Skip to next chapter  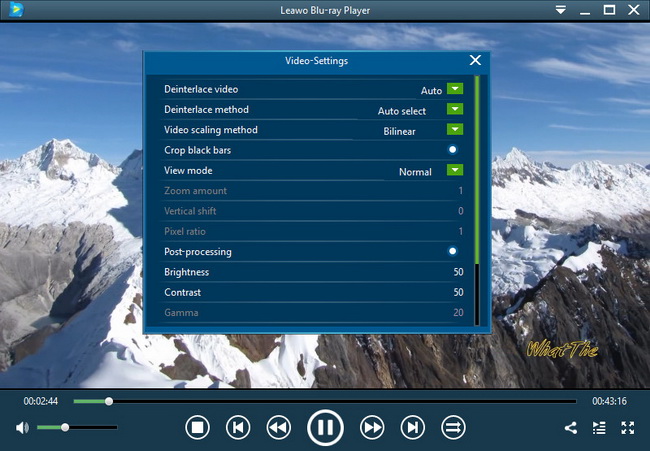pos(412,428)
